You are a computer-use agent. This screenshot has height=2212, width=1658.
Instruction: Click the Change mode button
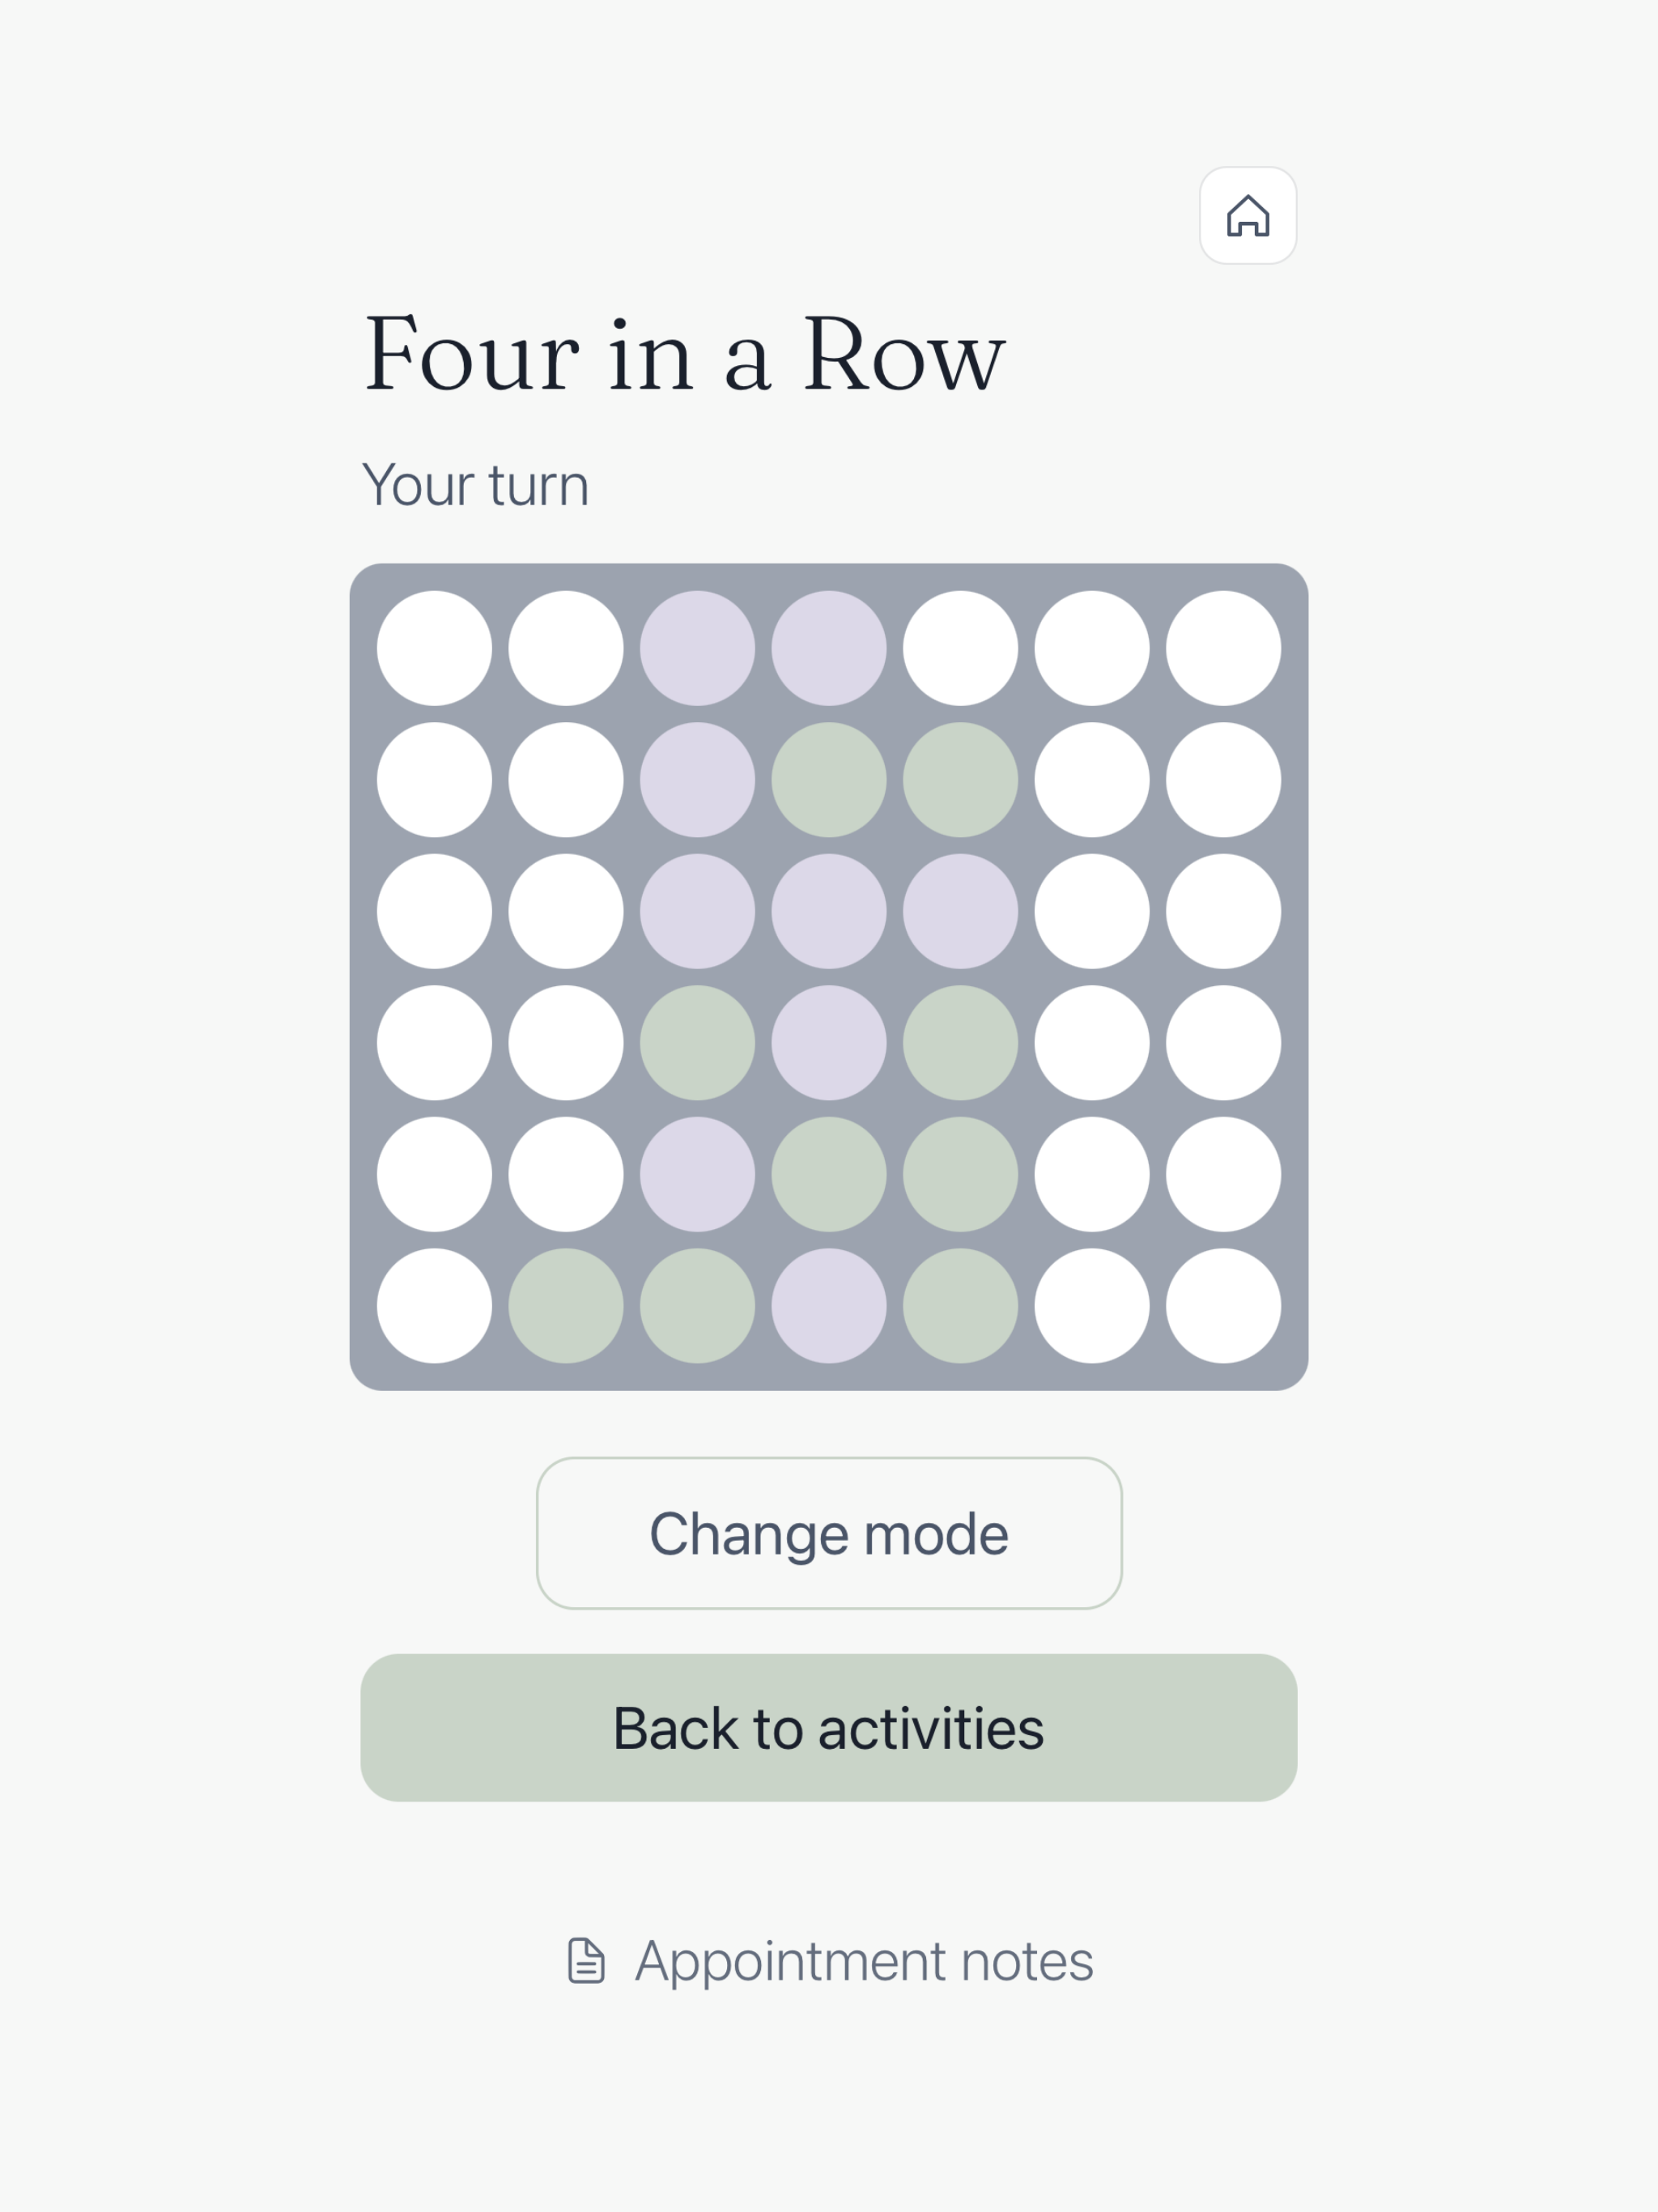pyautogui.click(x=829, y=1533)
